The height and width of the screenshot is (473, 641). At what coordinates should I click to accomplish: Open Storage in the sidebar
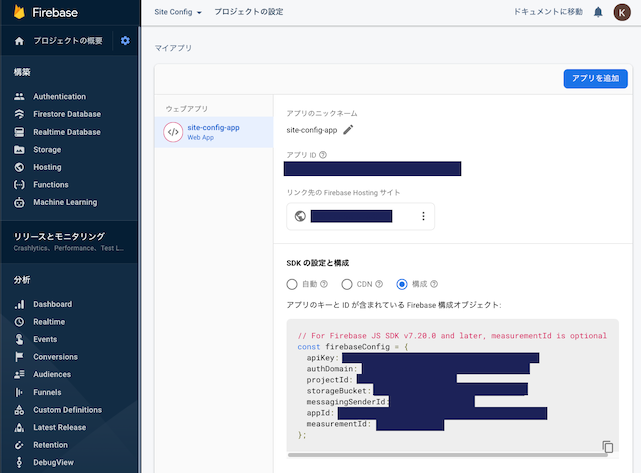[x=47, y=150]
